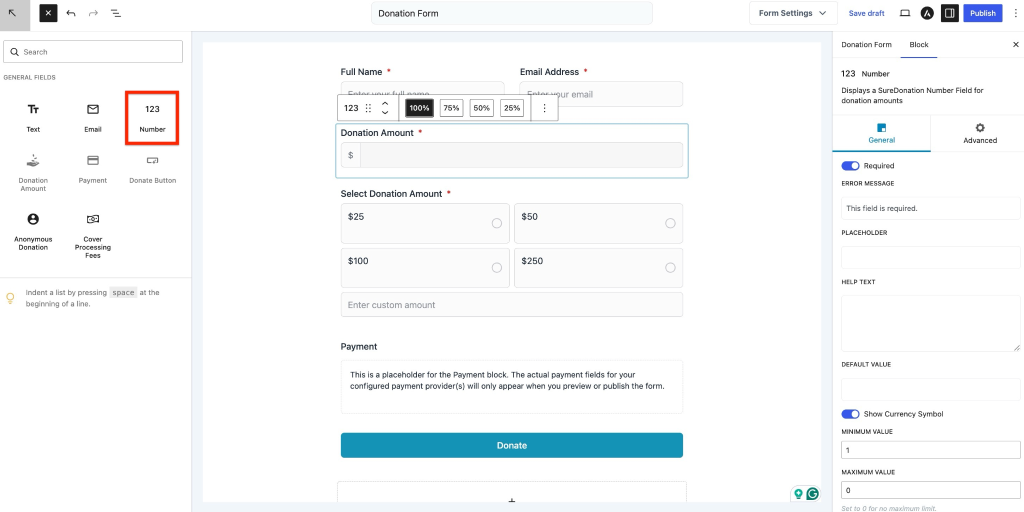The height and width of the screenshot is (512, 1024).
Task: Add an Email field block
Action: coord(93,118)
